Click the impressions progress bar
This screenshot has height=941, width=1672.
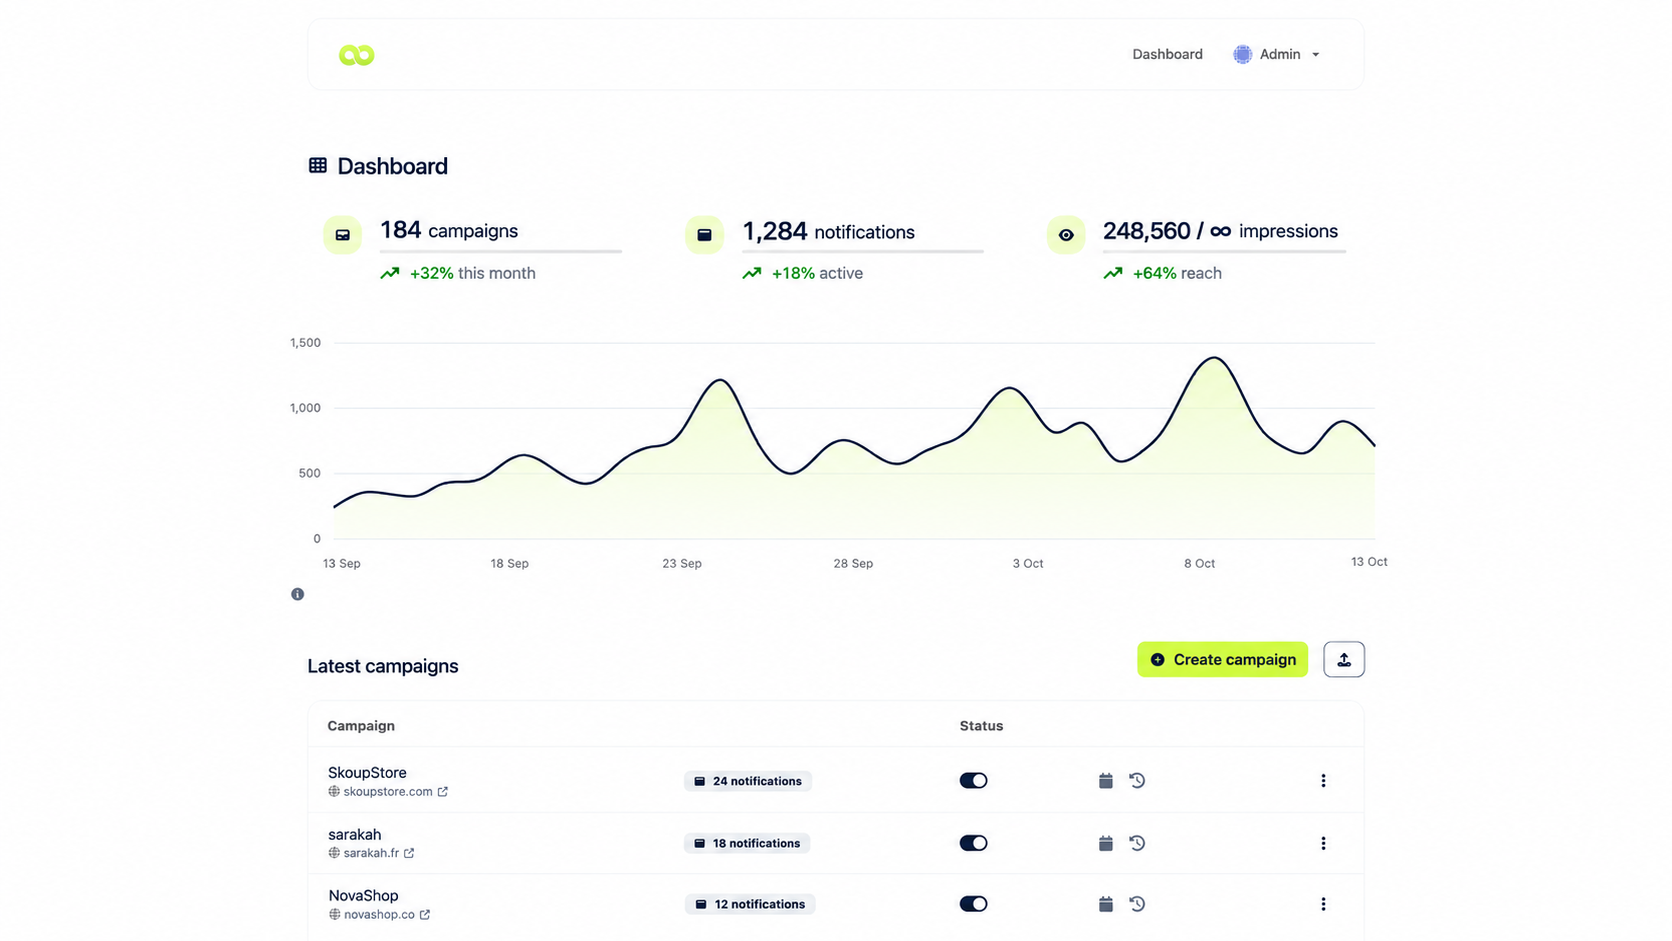[1224, 251]
